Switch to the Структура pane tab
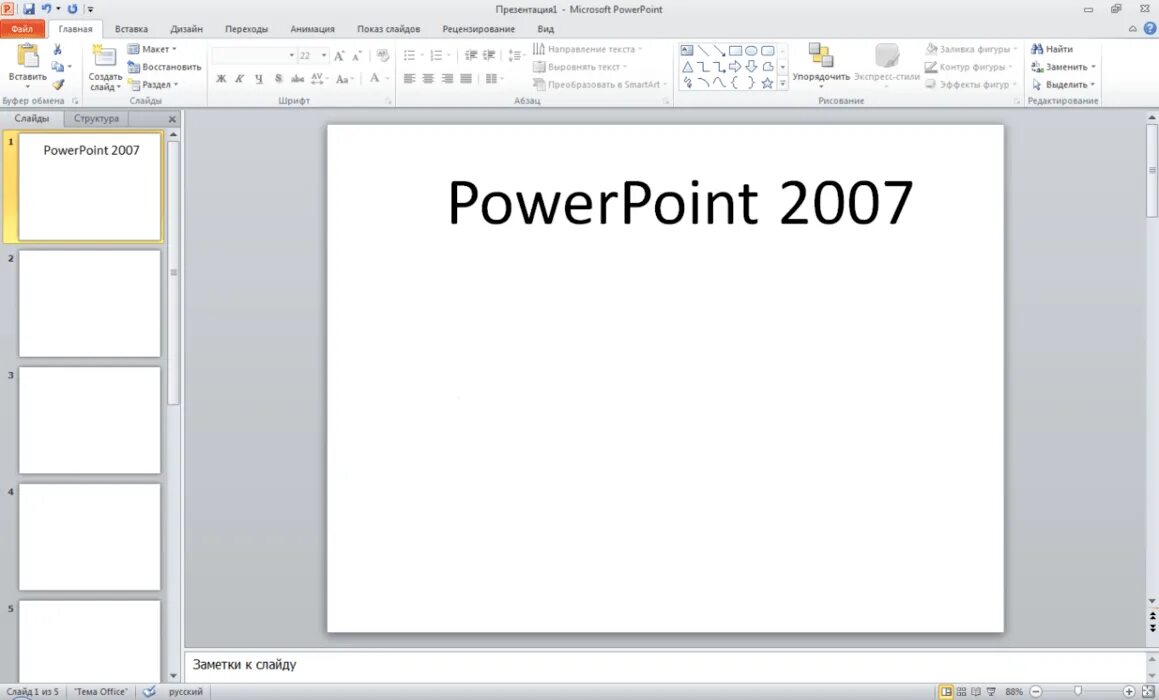The height and width of the screenshot is (700, 1159). (96, 118)
